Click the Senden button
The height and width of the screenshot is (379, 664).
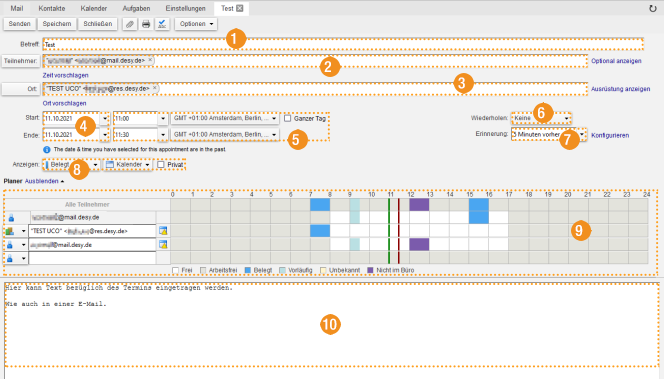pyautogui.click(x=19, y=24)
